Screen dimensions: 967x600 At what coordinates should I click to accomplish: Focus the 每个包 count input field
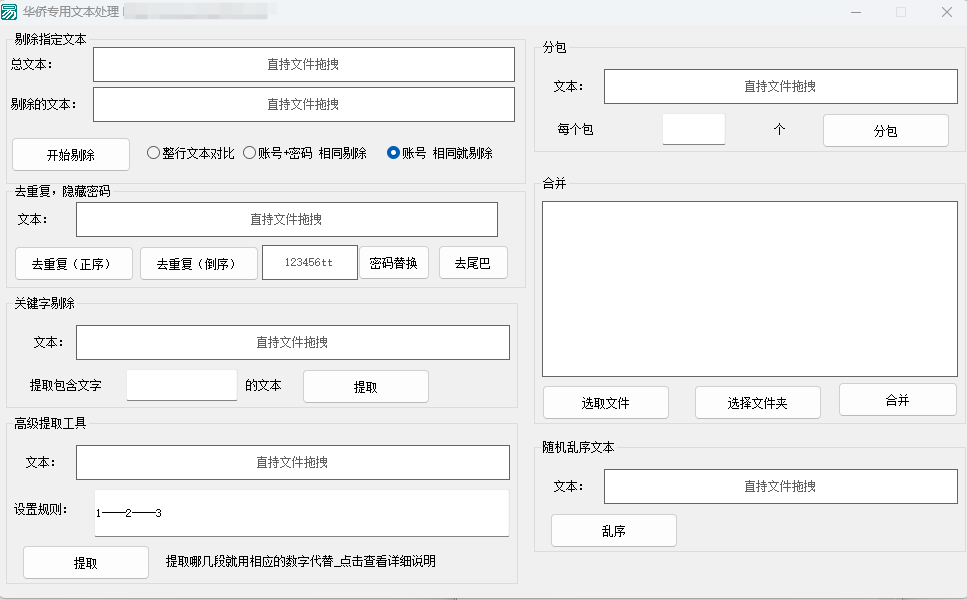point(693,129)
